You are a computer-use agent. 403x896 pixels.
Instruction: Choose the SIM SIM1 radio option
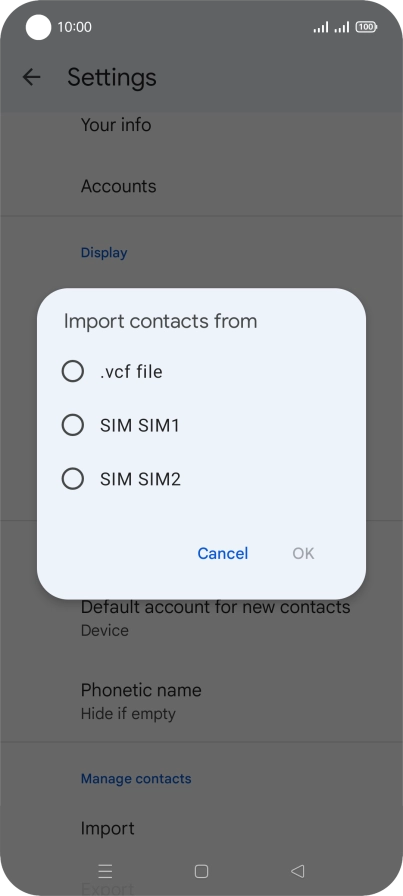click(73, 425)
